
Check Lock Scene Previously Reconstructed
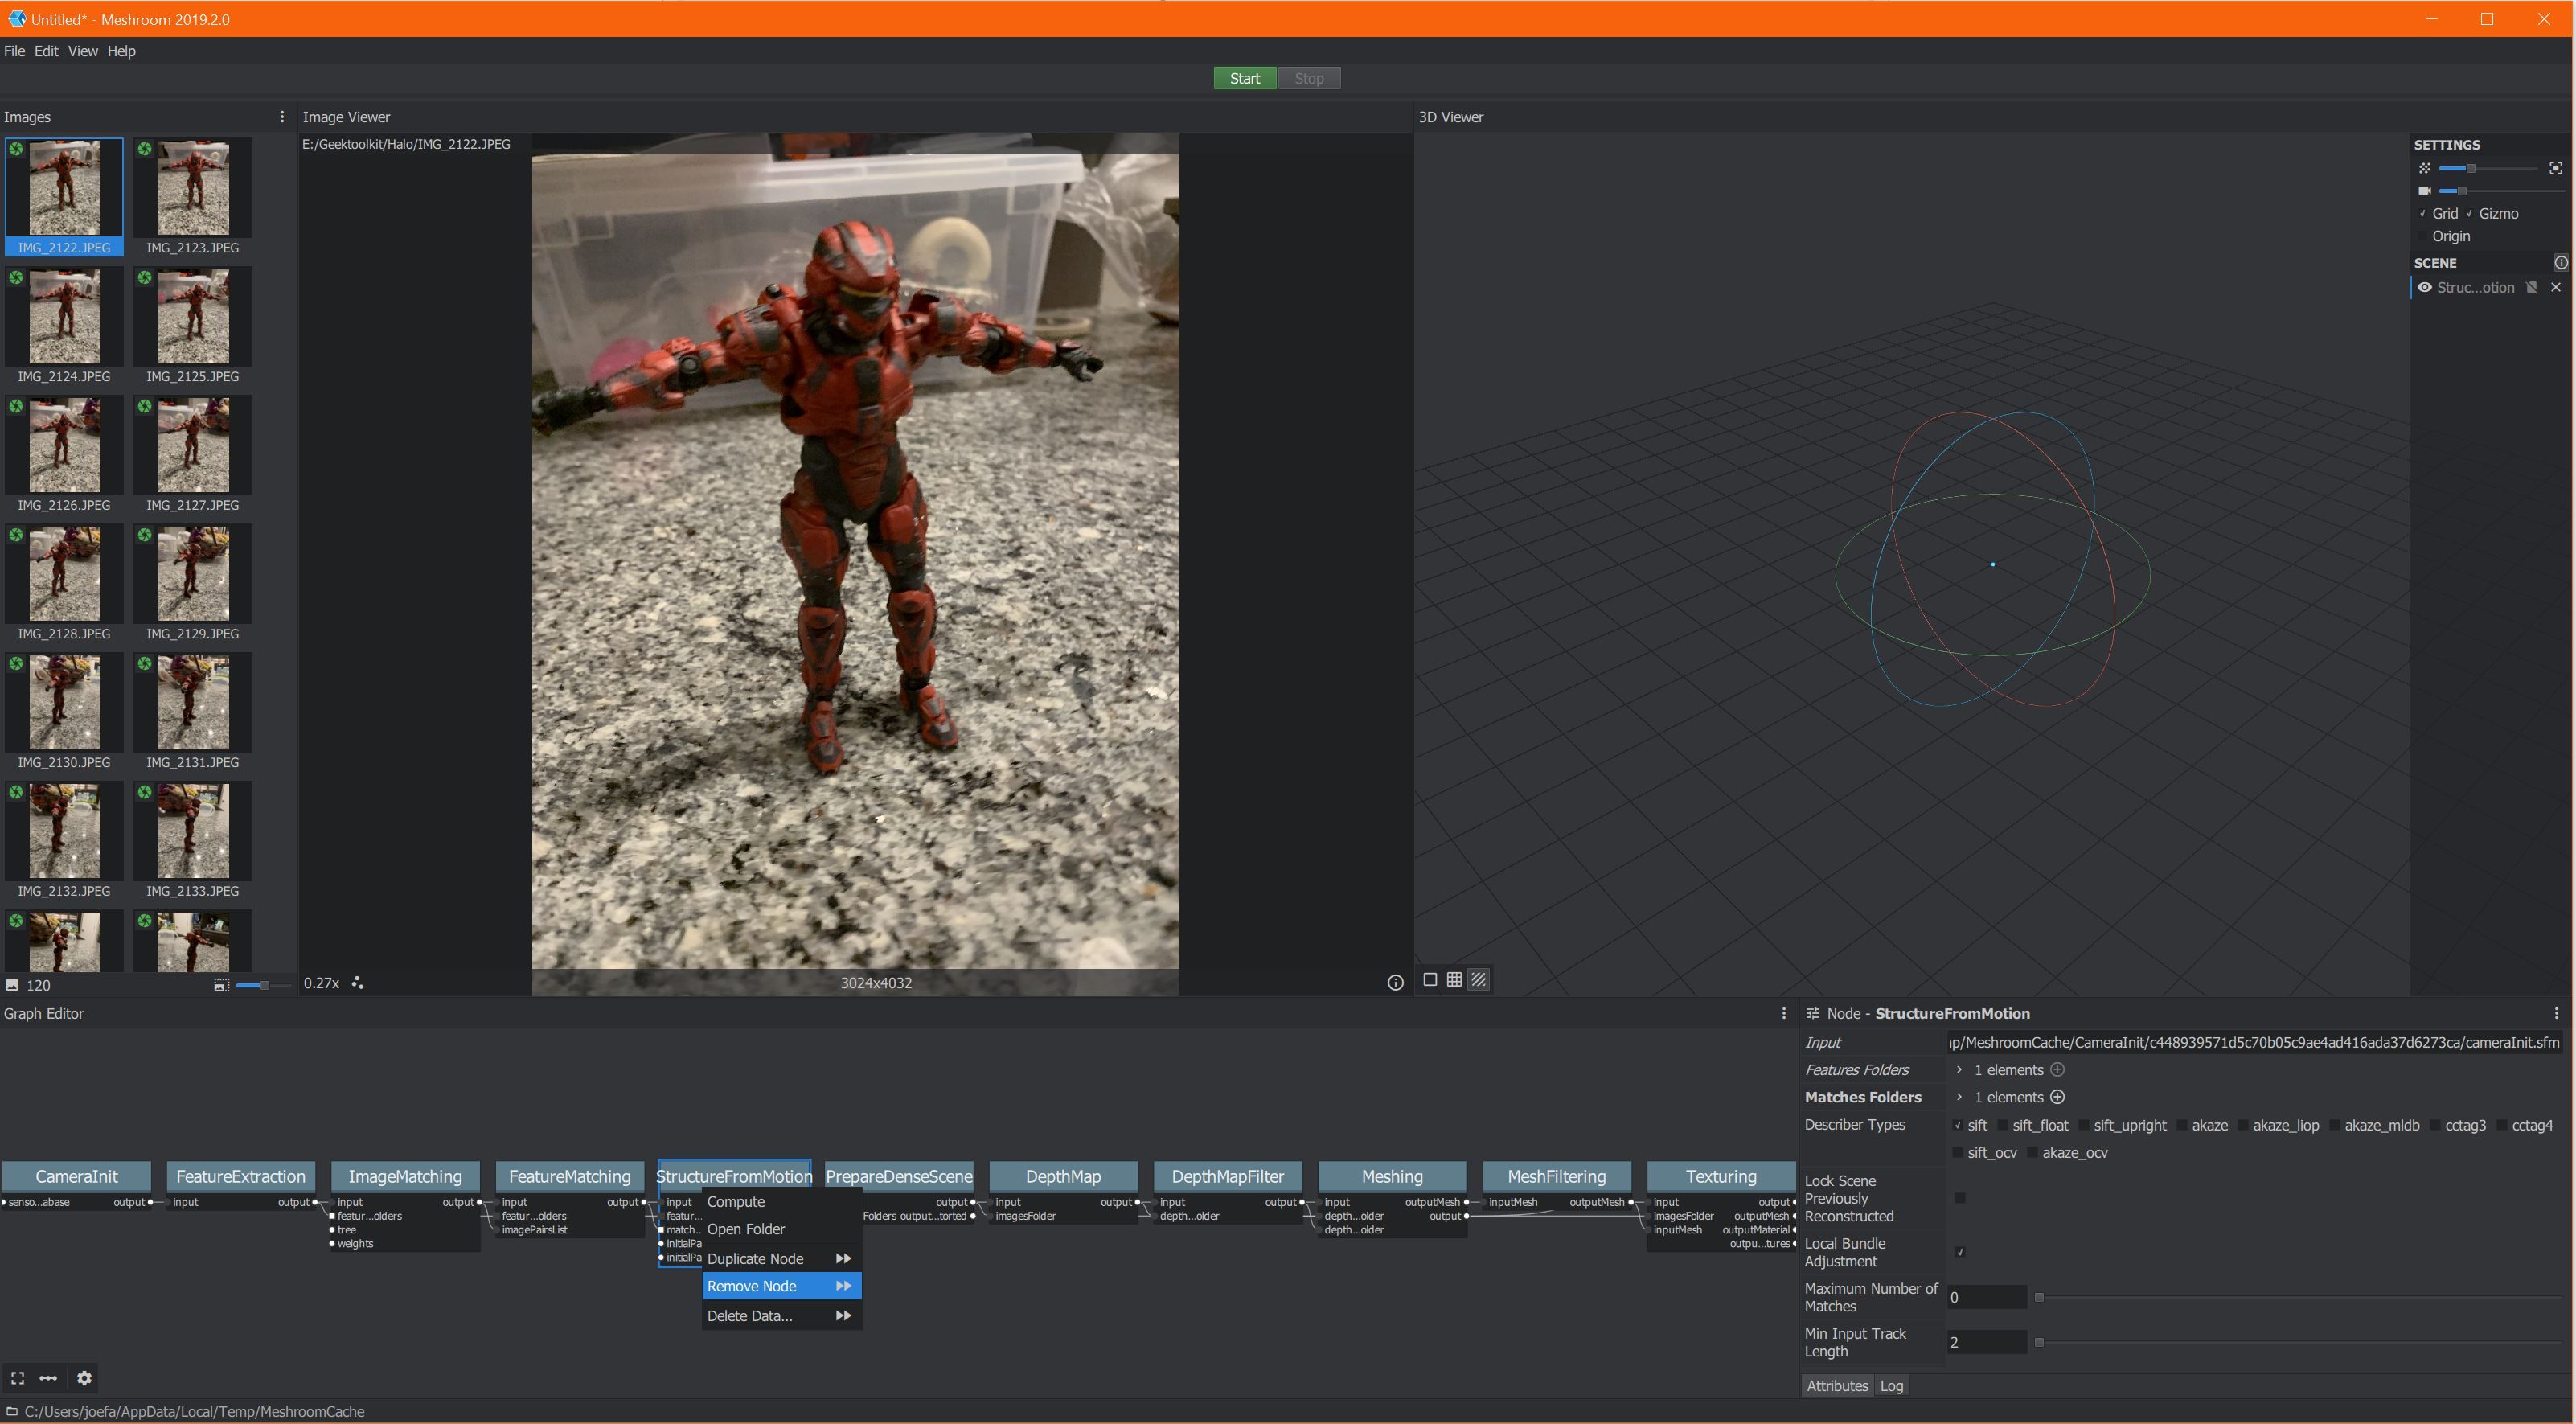coord(1960,1198)
